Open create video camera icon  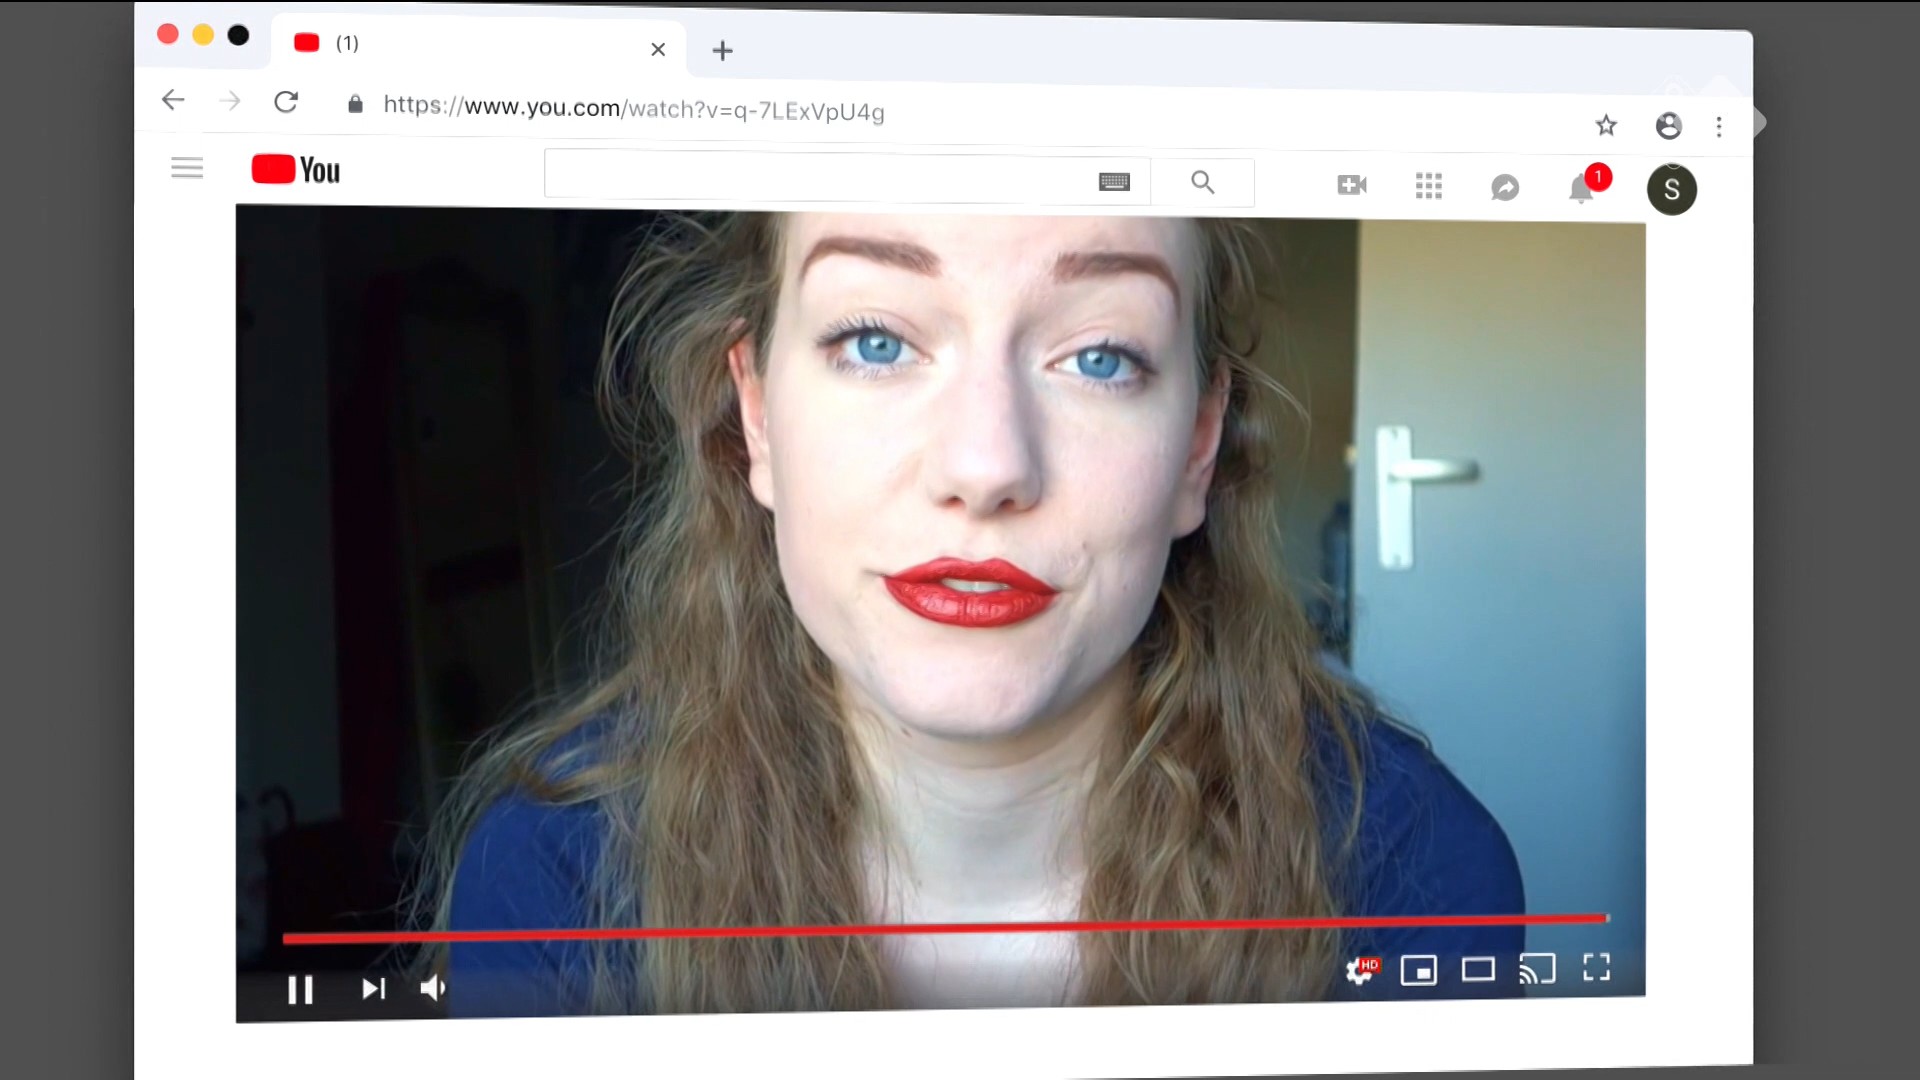pos(1351,185)
